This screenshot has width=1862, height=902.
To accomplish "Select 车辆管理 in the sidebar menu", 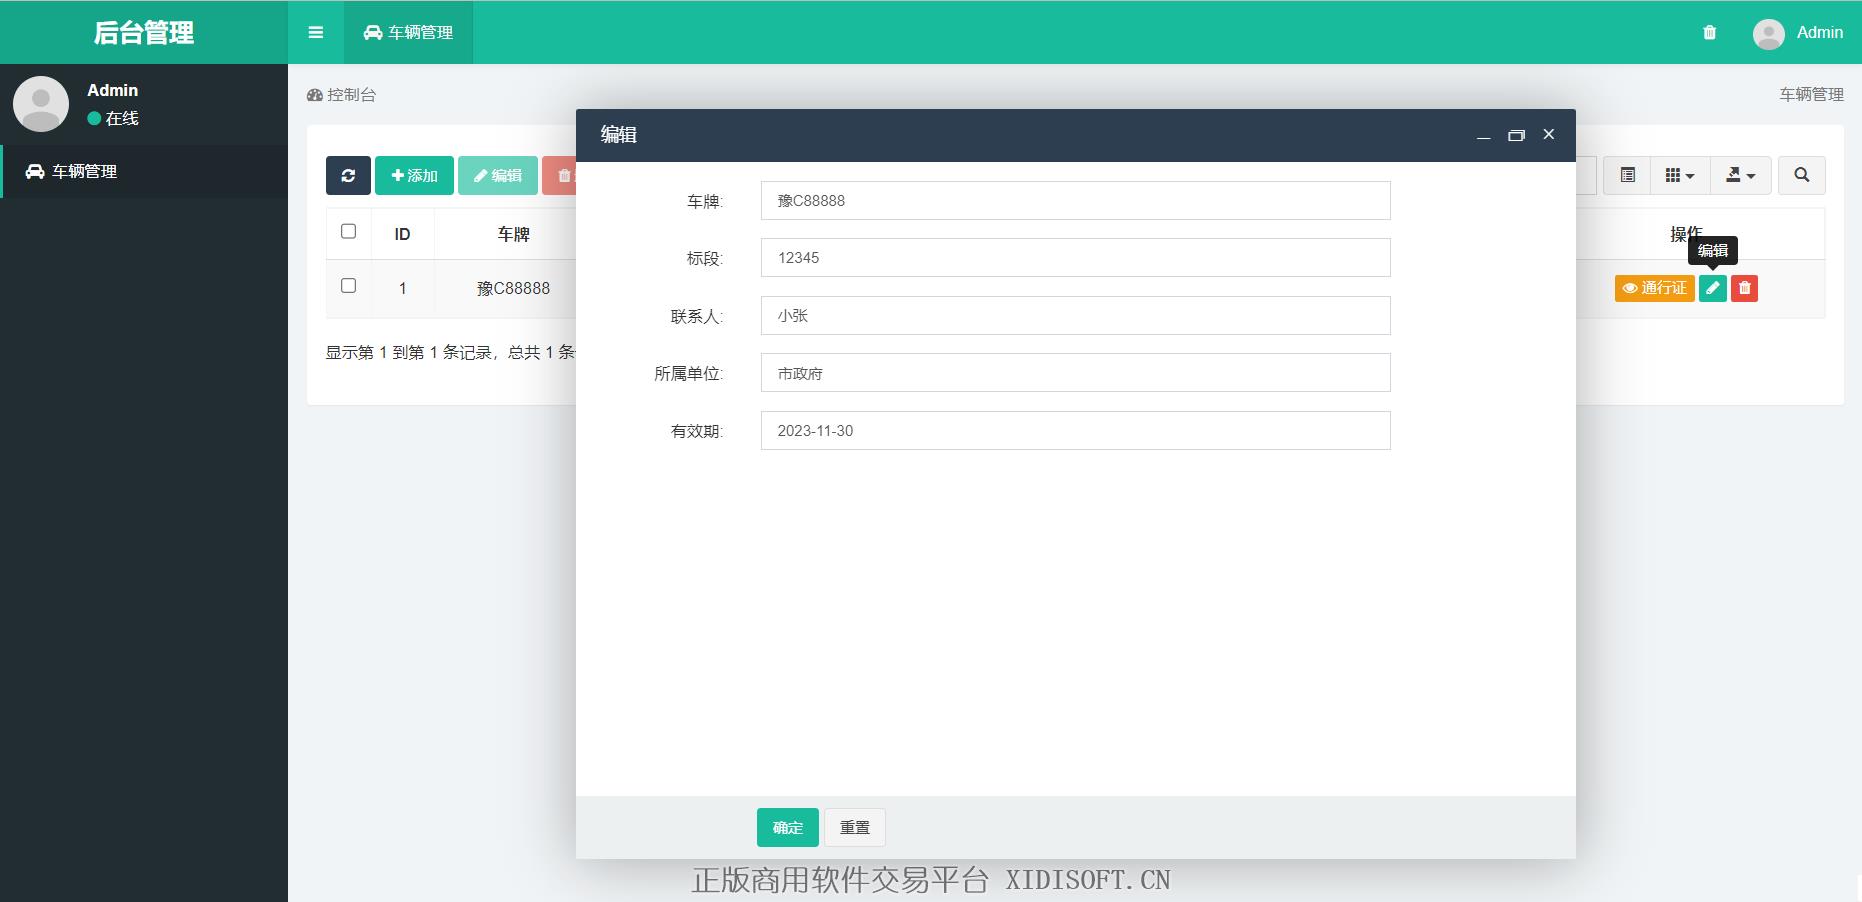I will click(x=85, y=172).
